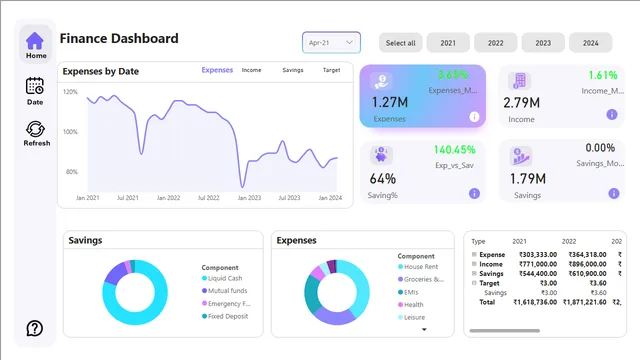Image resolution: width=640 pixels, height=360 pixels.
Task: Click the calculator icon on Income card
Action: point(520,81)
